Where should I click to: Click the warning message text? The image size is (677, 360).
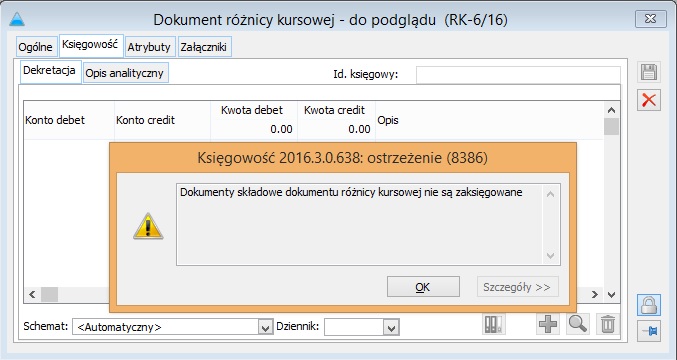pos(351,192)
